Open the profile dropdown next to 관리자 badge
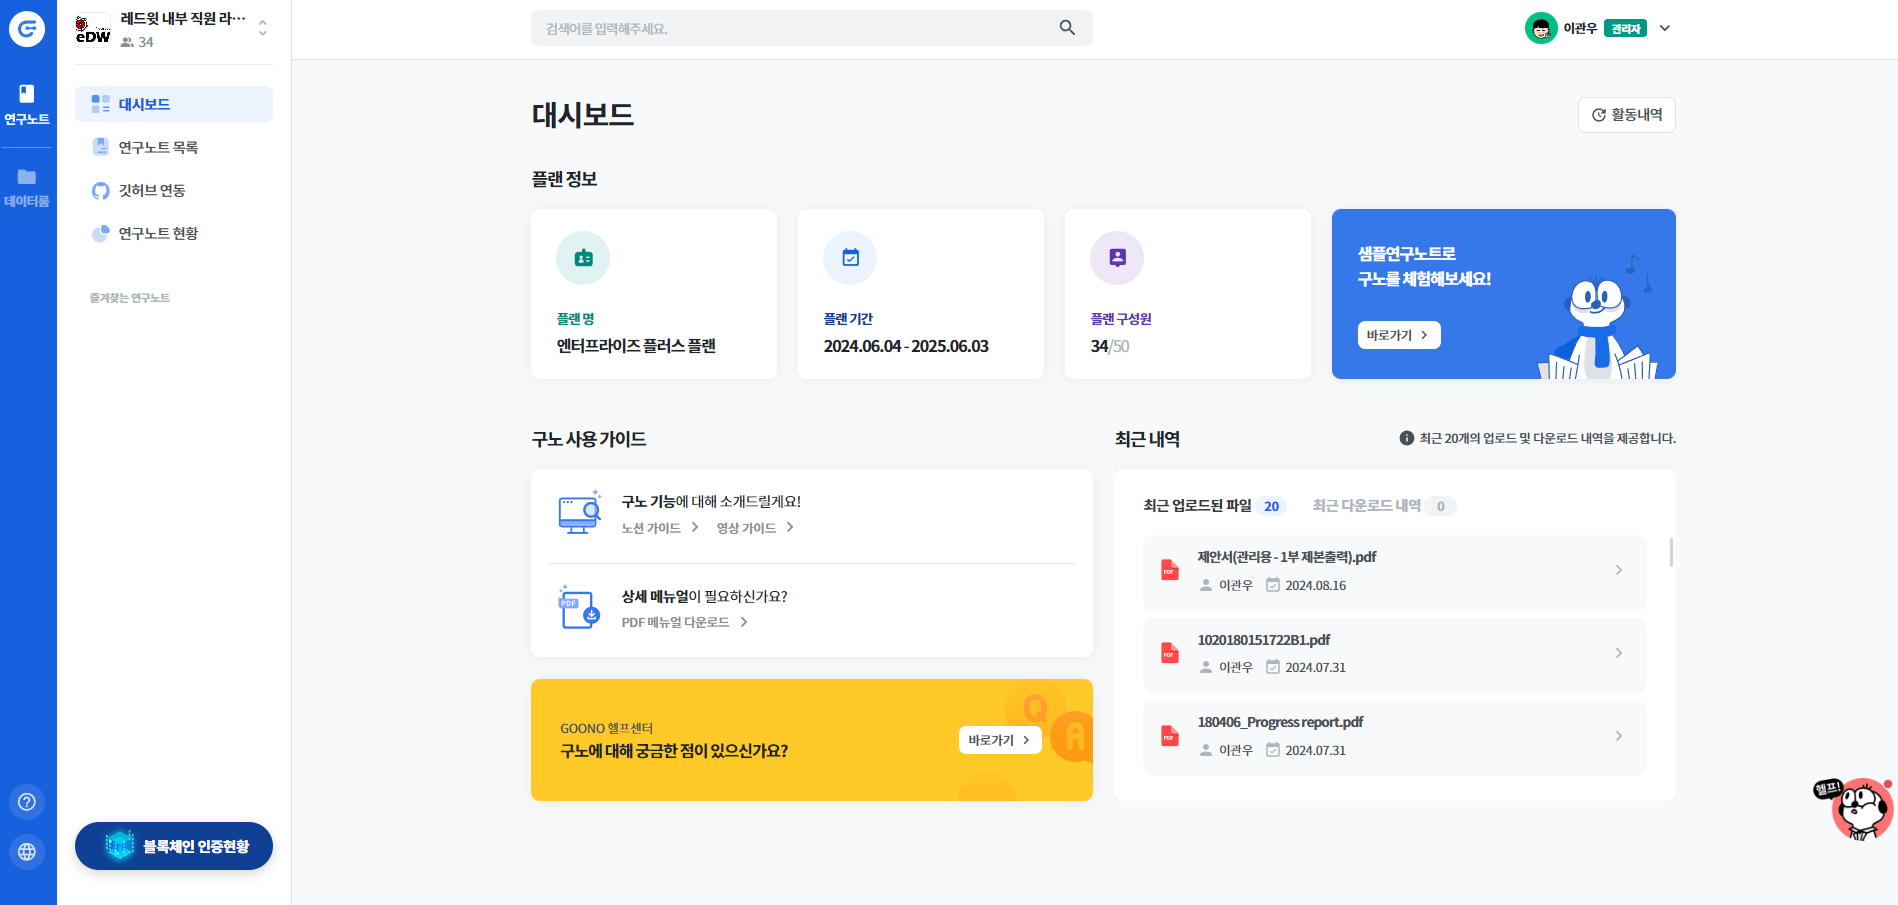Screen dimensions: 1898x905 (x=1665, y=28)
